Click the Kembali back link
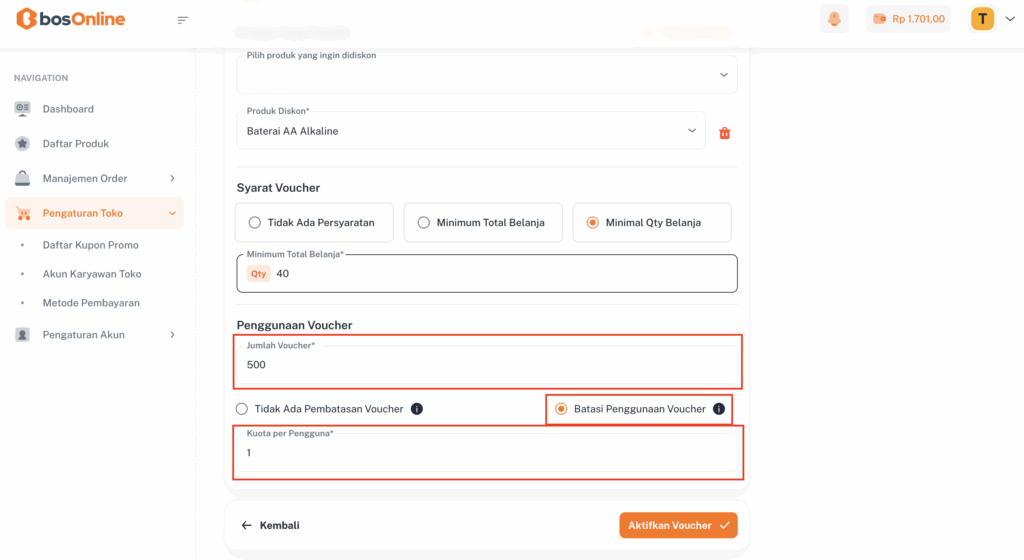 coord(271,525)
